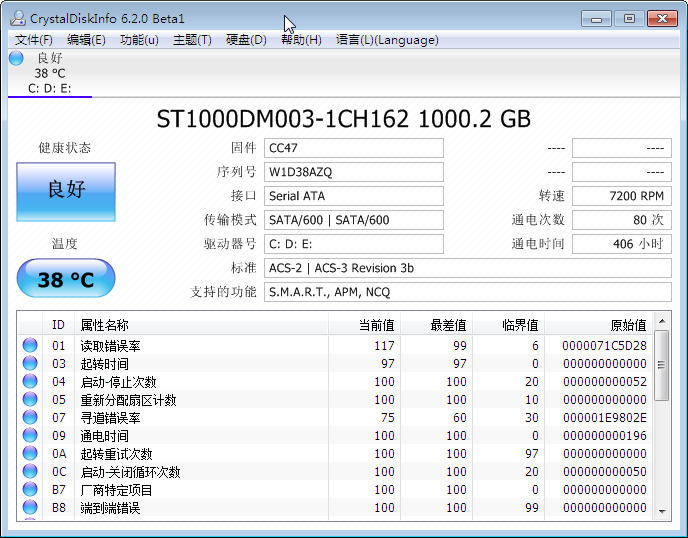
Task: Click status orb for B8 端到端错误 row
Action: click(30, 507)
